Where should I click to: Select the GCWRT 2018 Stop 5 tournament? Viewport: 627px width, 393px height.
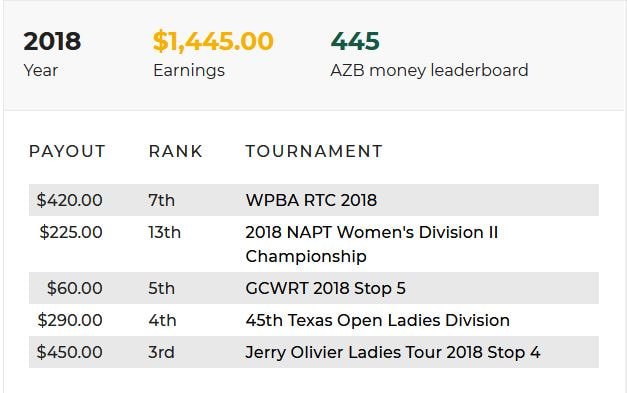[x=325, y=288]
